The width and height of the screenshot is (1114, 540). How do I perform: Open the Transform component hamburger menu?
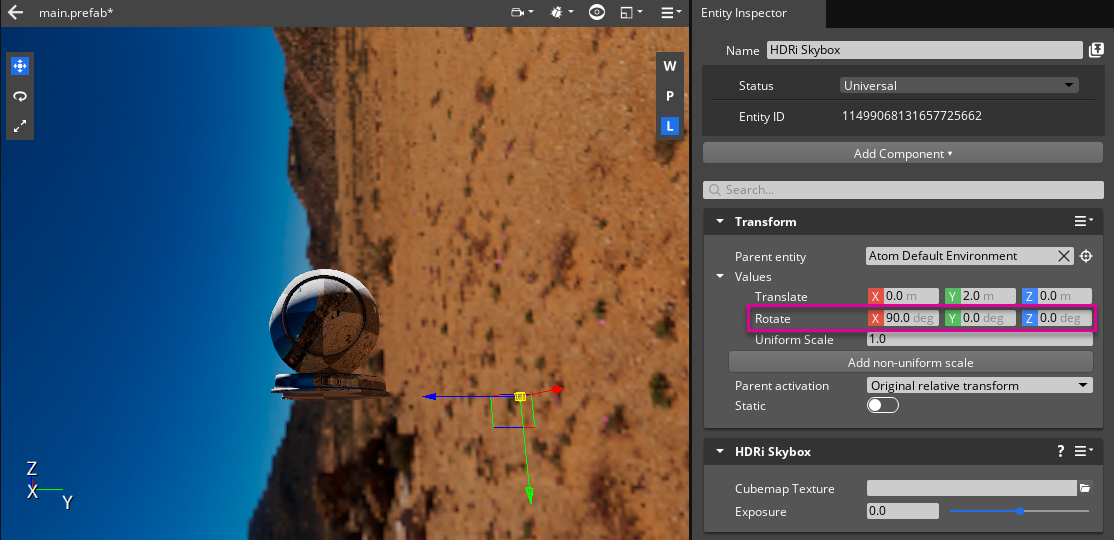pyautogui.click(x=1083, y=221)
